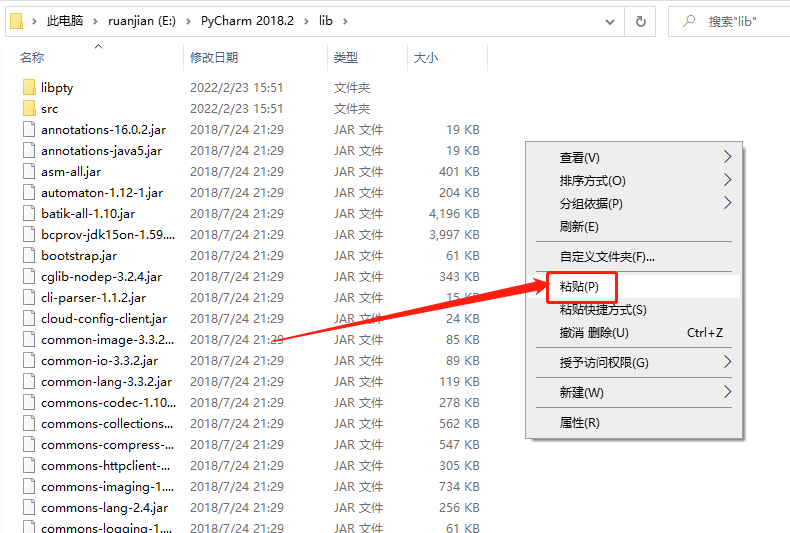
Task: Select the bootstrap.jar file icon
Action: [x=29, y=255]
